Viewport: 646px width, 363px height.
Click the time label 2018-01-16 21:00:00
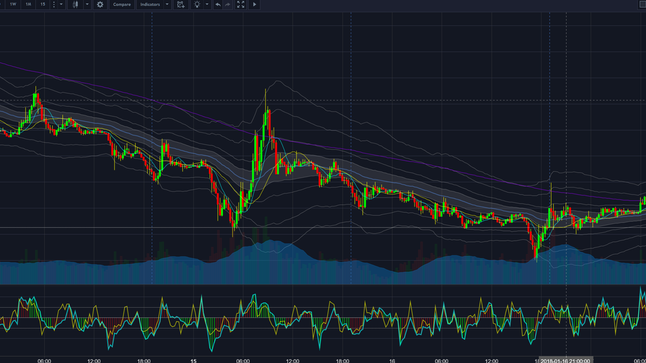click(566, 361)
